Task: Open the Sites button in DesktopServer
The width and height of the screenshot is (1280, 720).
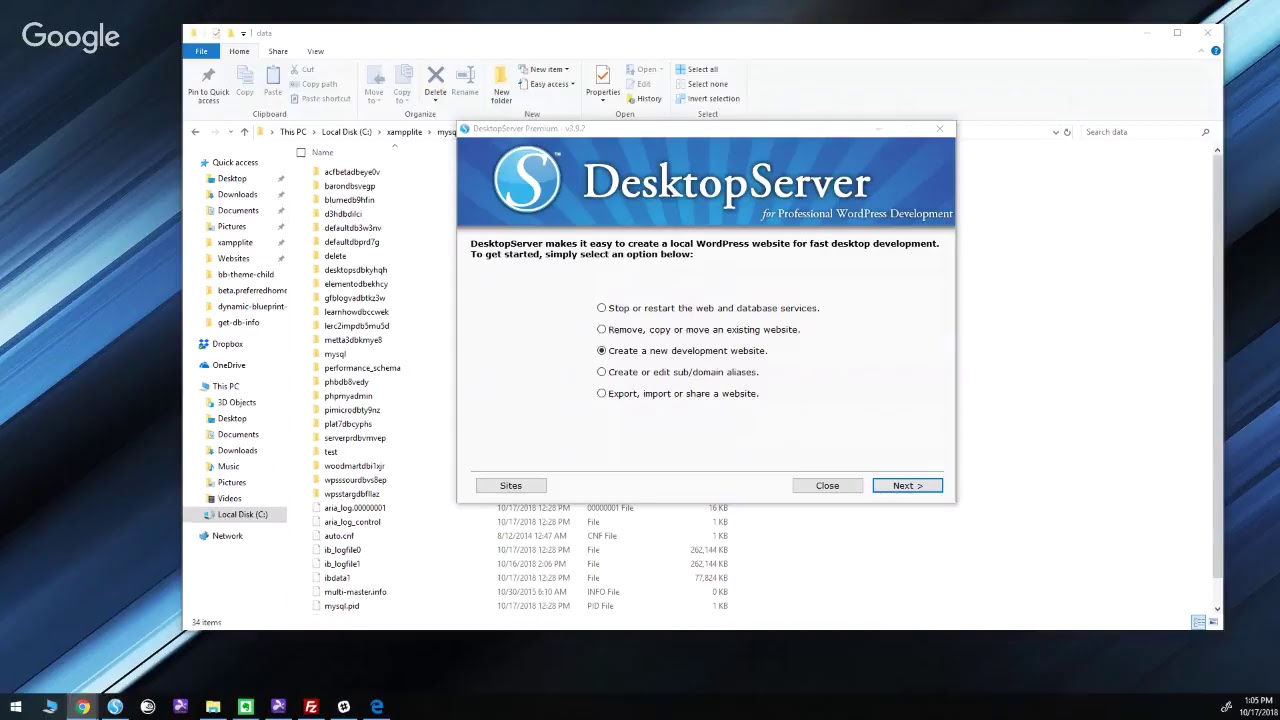Action: click(510, 486)
